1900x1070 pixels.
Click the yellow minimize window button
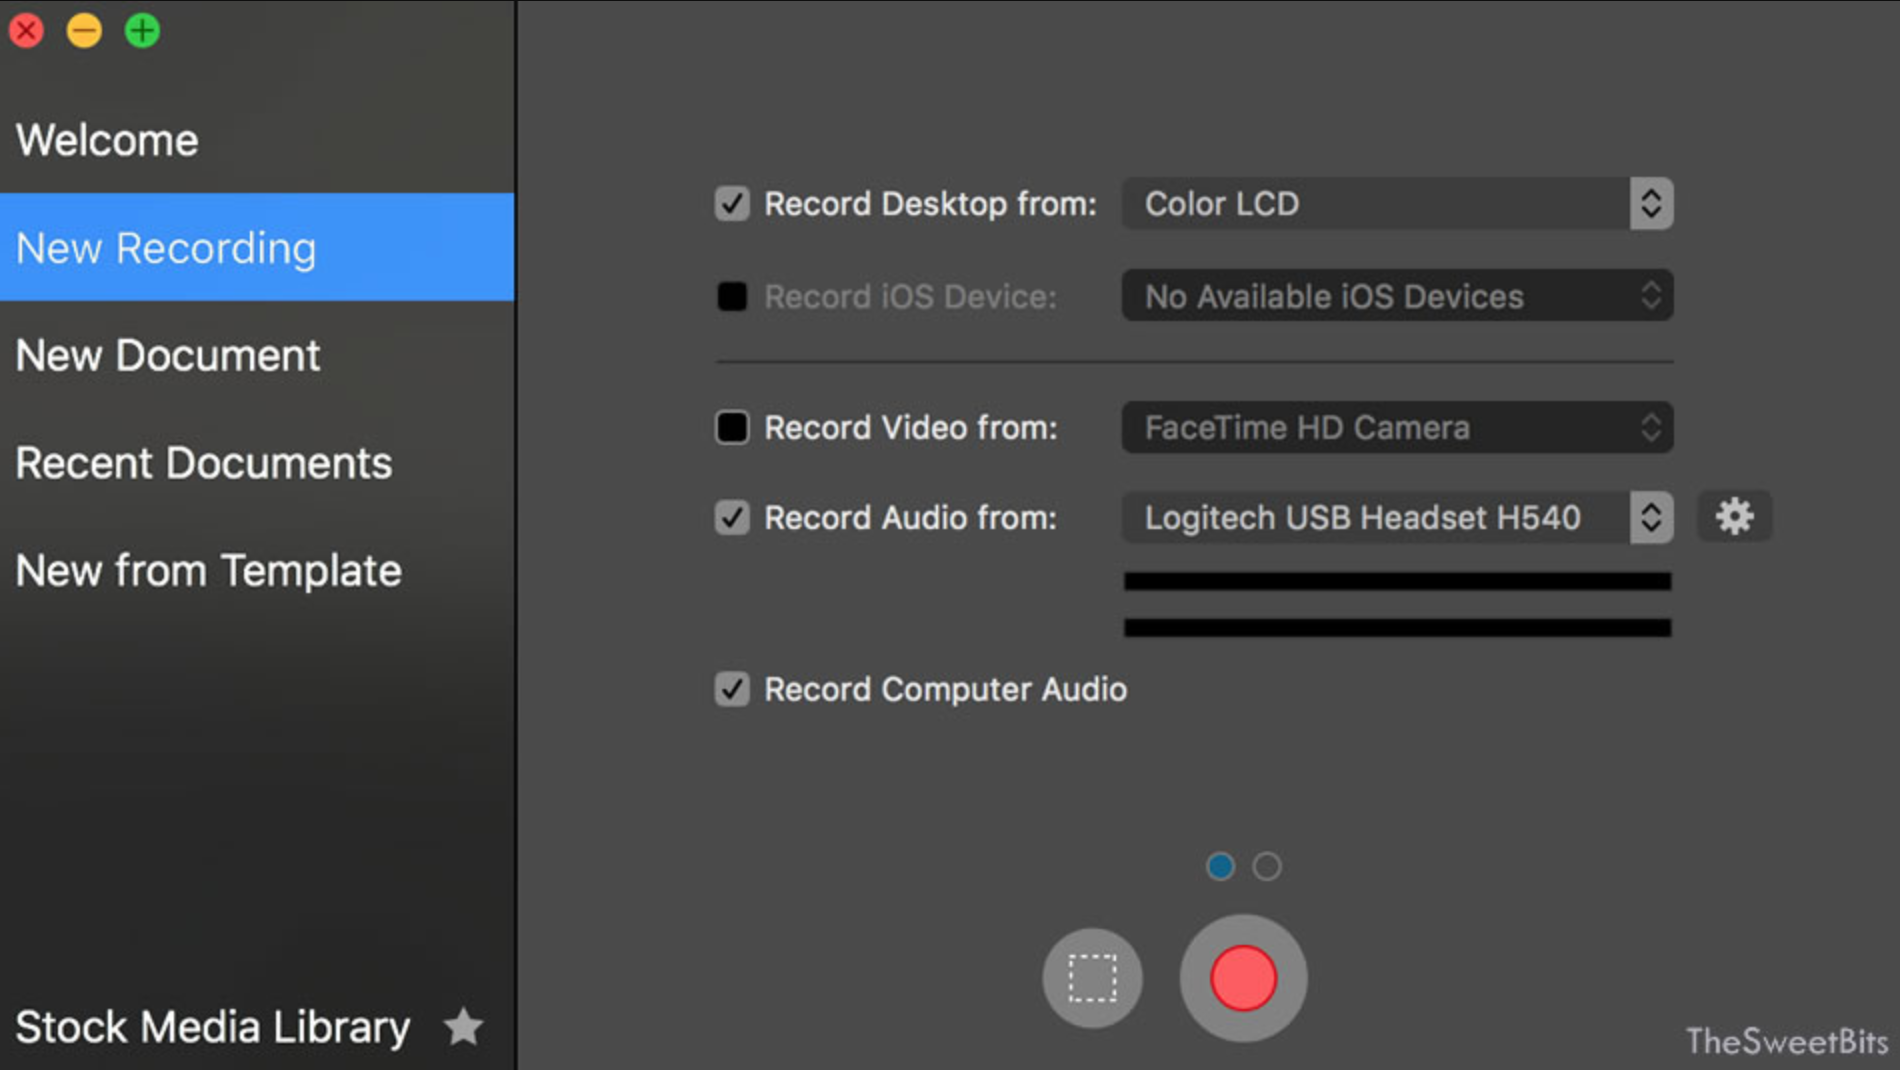[84, 31]
